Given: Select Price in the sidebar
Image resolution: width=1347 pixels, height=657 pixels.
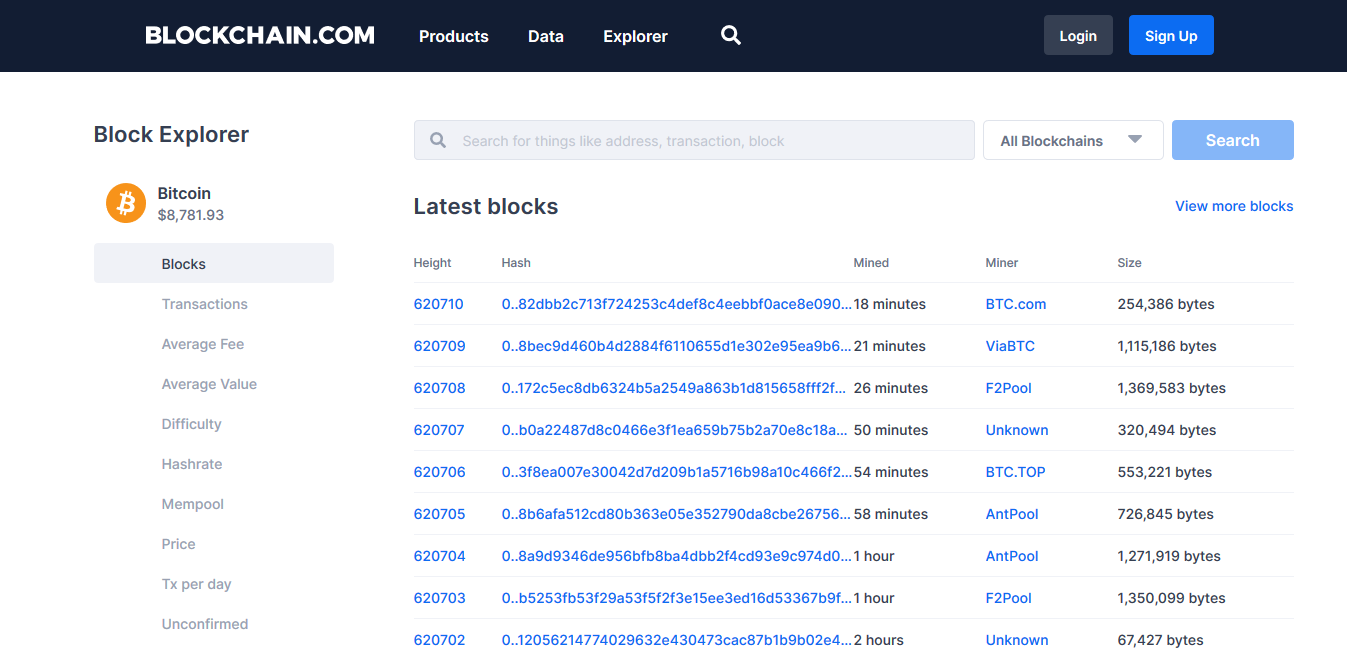Looking at the screenshot, I should pyautogui.click(x=178, y=544).
